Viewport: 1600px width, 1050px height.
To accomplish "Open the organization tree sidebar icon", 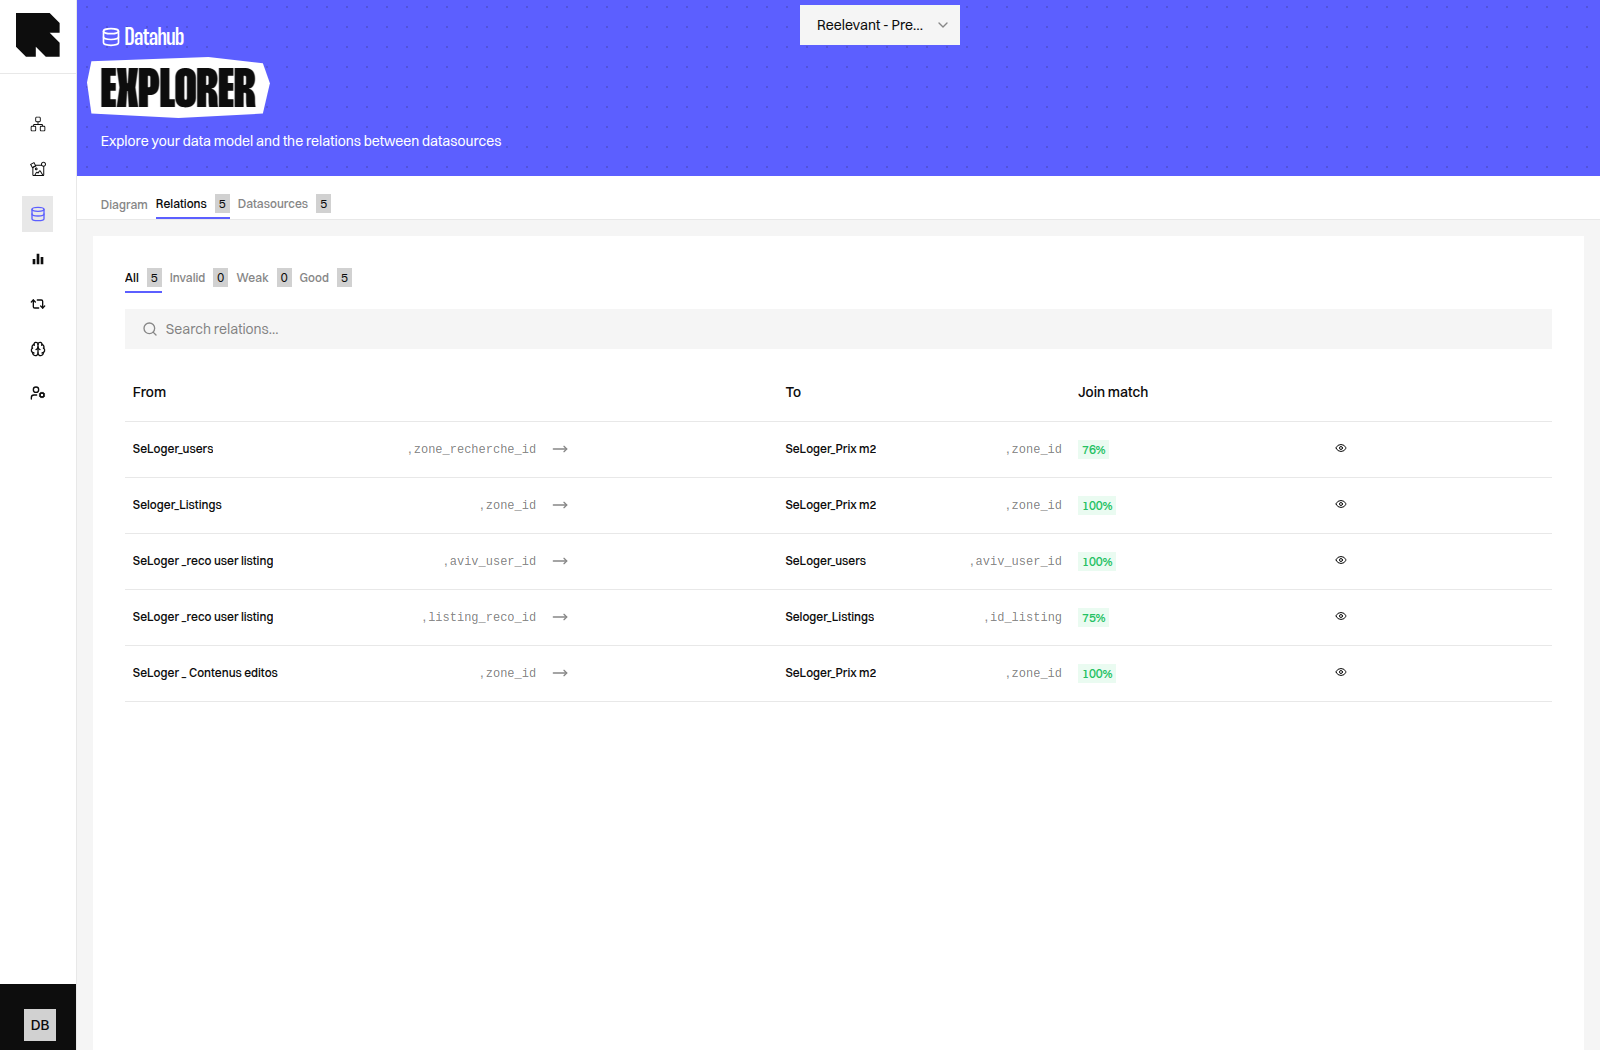I will tap(38, 124).
